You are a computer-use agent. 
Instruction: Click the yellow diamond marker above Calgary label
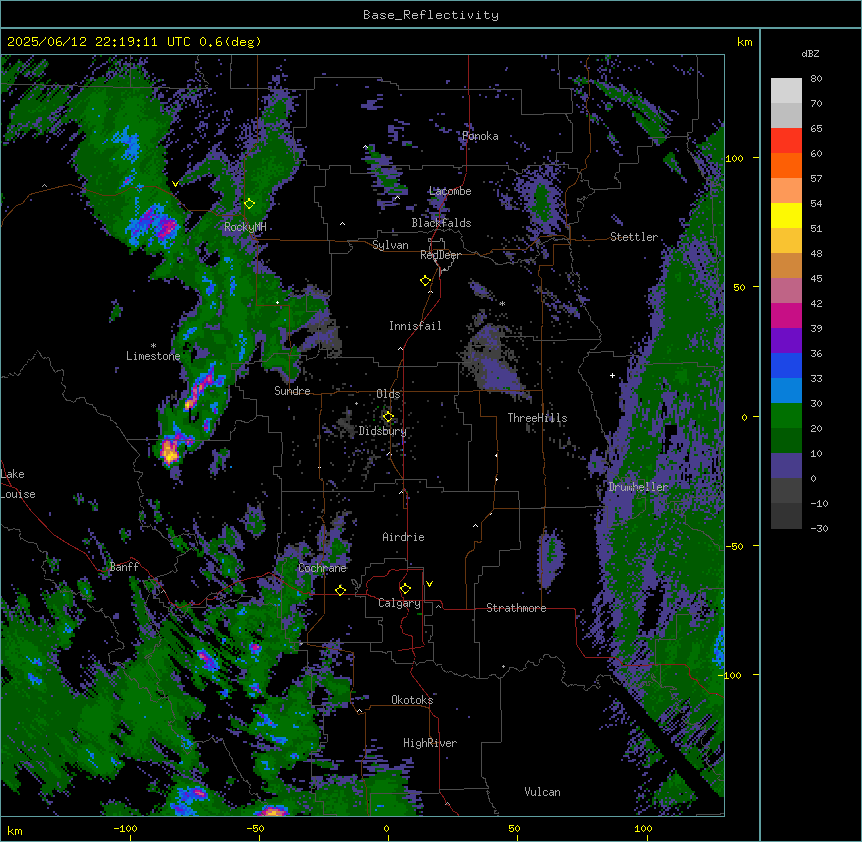click(405, 589)
